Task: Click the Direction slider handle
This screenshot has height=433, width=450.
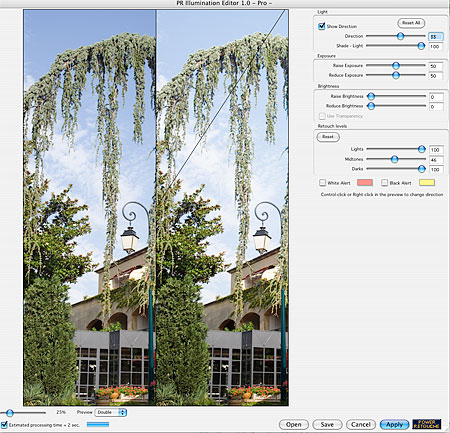Action: 400,36
